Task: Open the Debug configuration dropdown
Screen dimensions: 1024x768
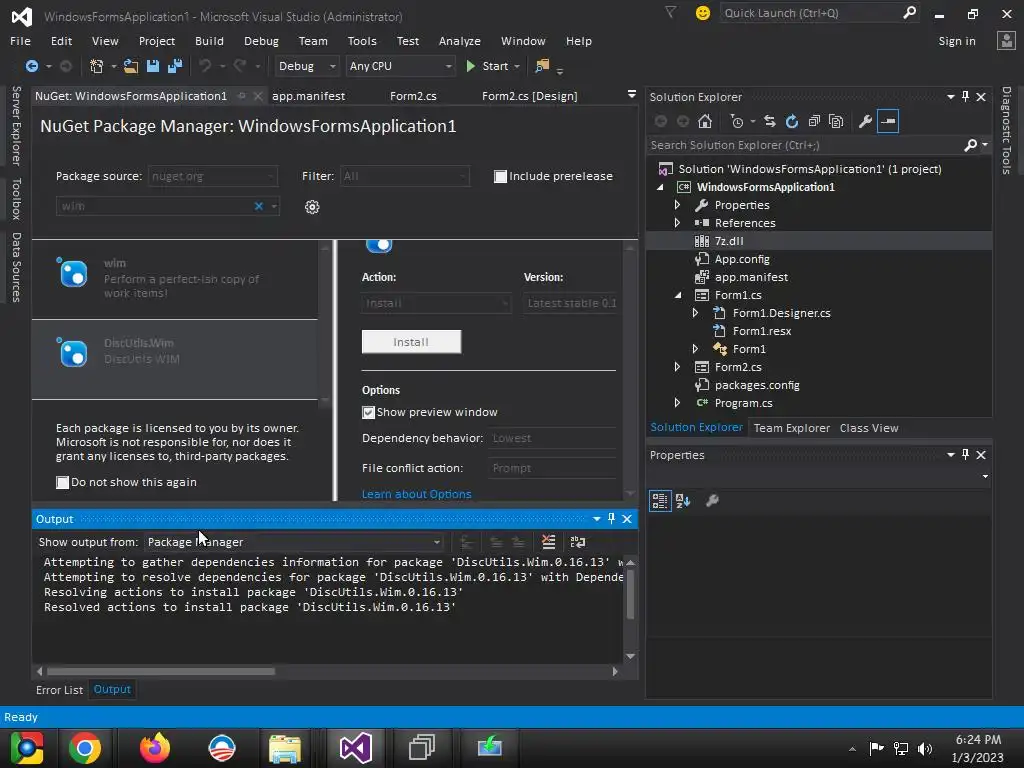Action: [332, 67]
